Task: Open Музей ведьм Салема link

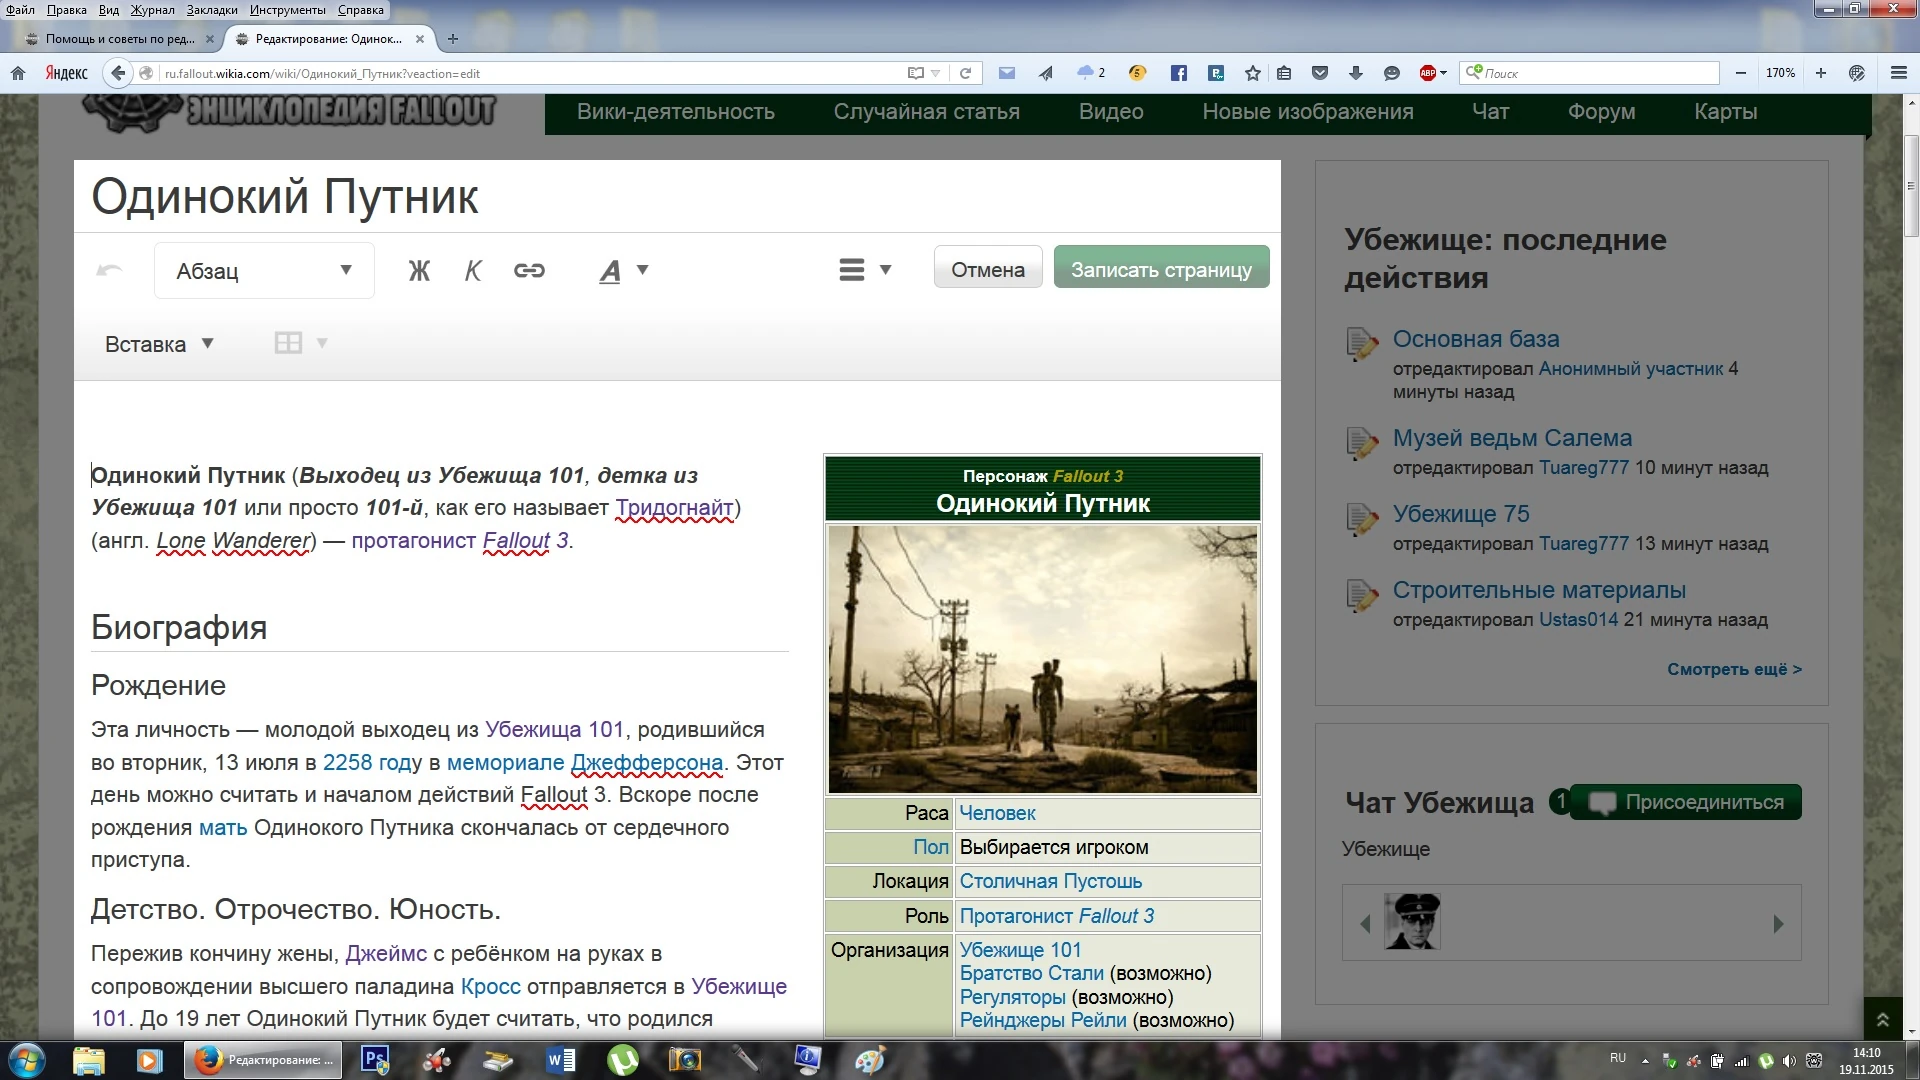Action: tap(1511, 438)
